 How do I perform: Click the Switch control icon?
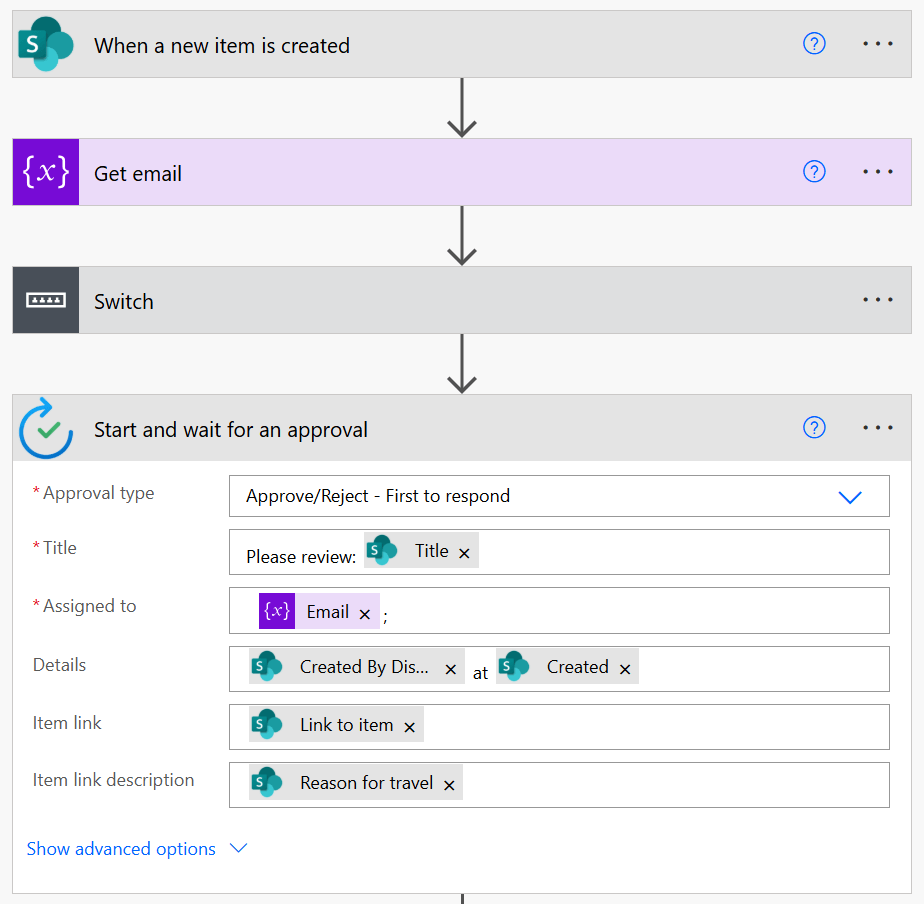tap(46, 301)
